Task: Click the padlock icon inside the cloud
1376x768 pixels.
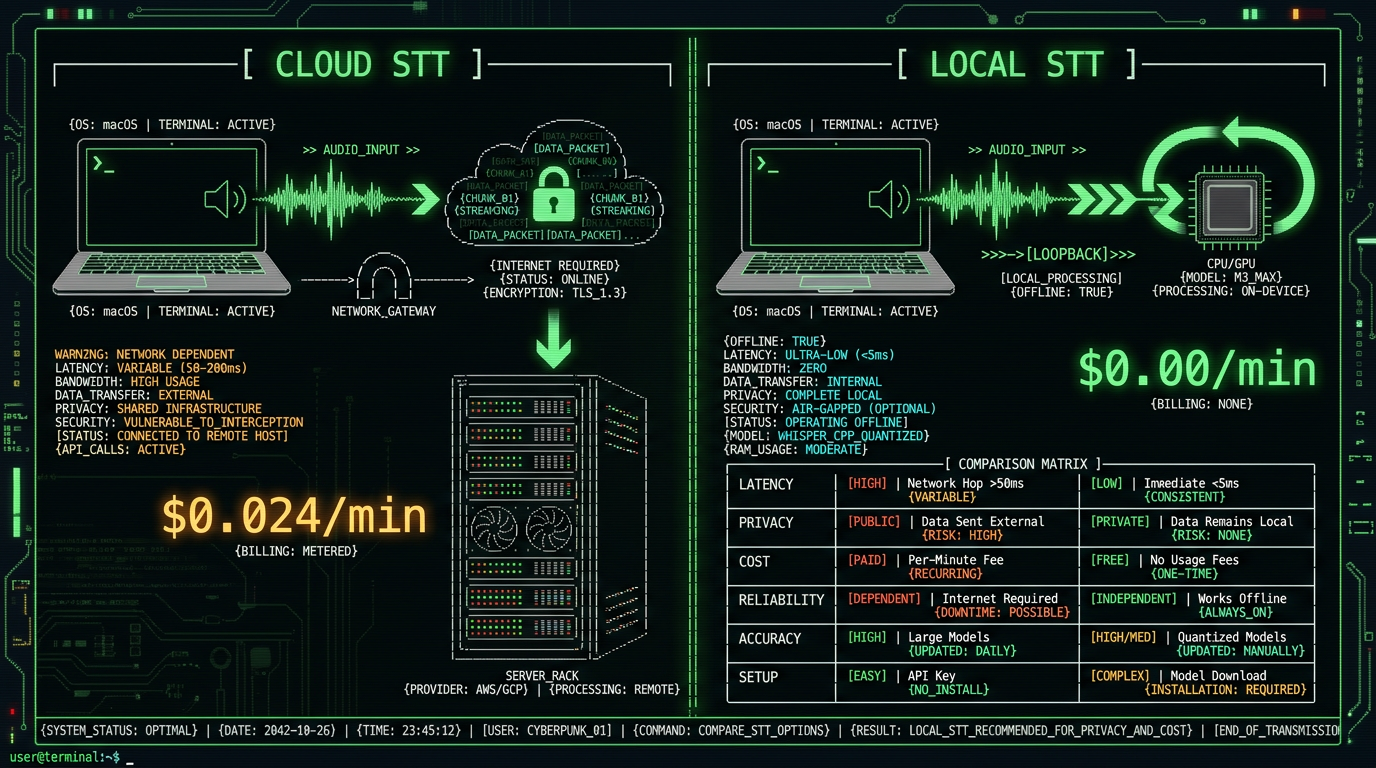Action: [x=552, y=194]
